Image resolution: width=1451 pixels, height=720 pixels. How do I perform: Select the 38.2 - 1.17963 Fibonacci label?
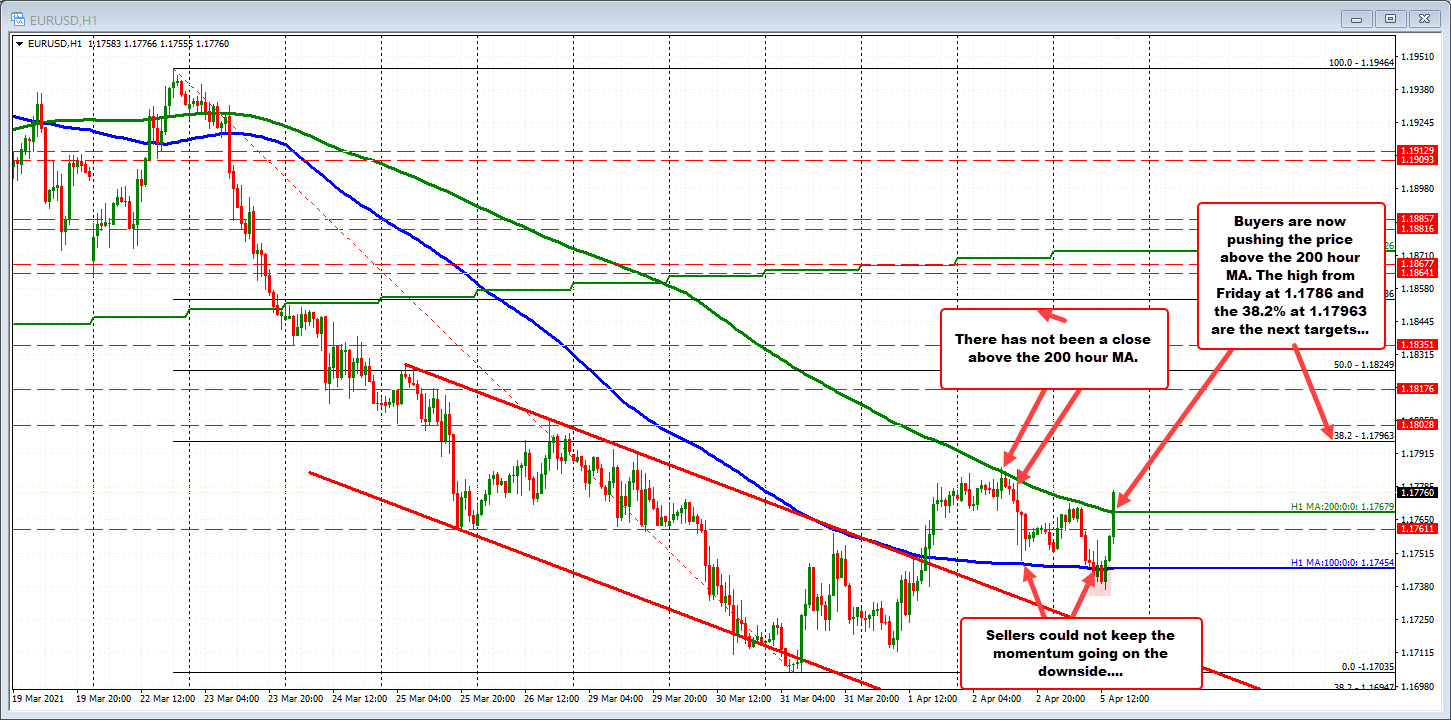tap(1364, 435)
